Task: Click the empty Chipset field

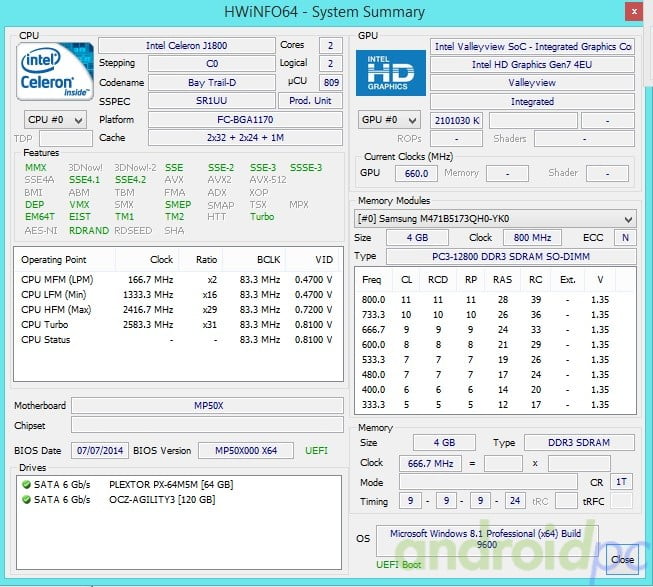Action: click(207, 425)
